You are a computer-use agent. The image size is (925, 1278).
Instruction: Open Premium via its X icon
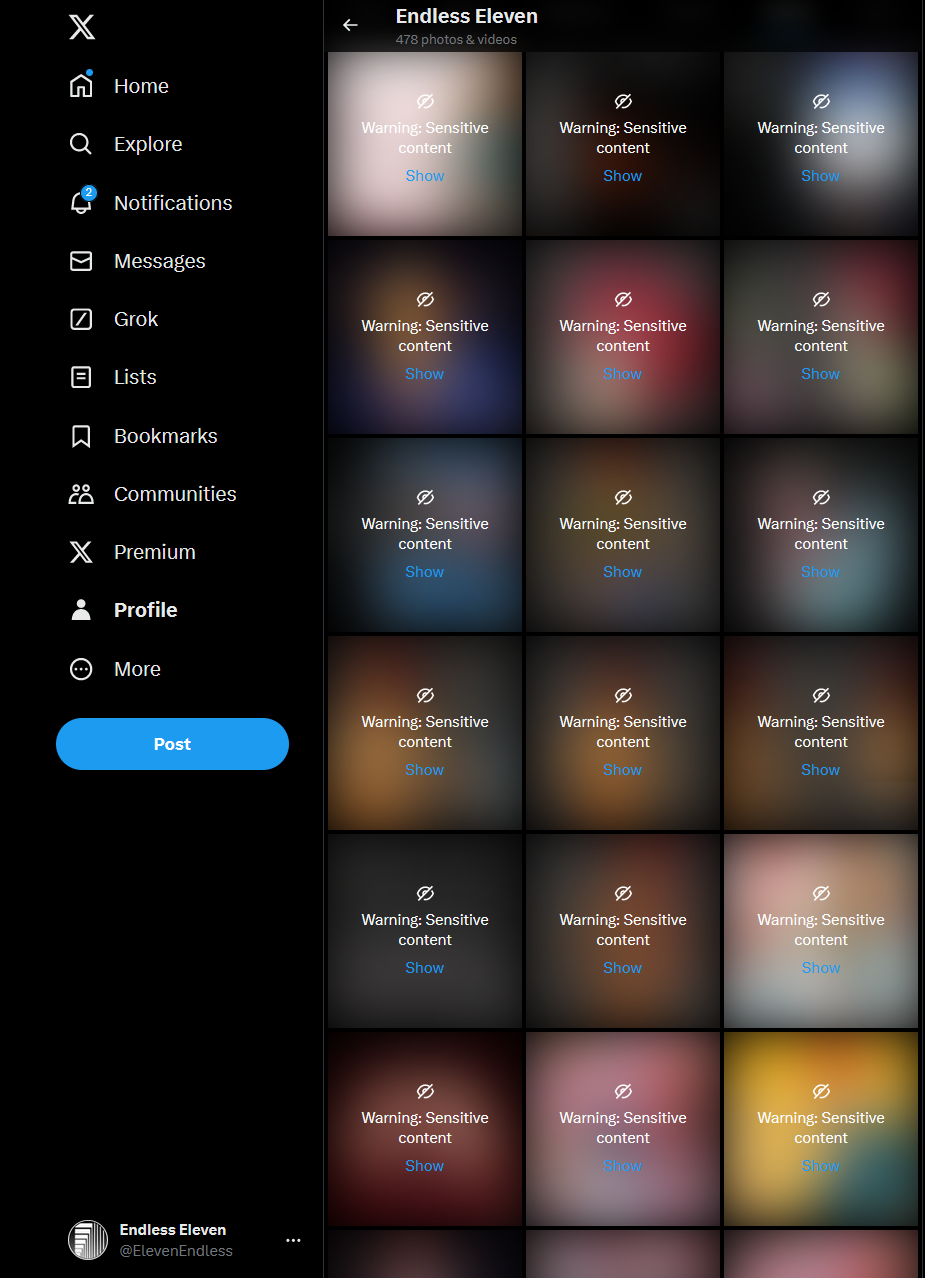[x=81, y=552]
